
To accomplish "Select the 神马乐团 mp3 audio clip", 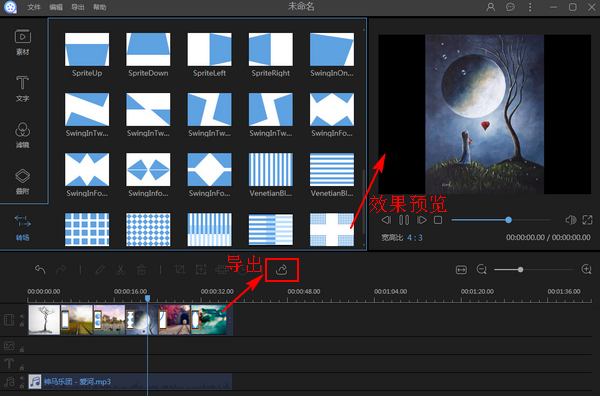I will coord(130,381).
